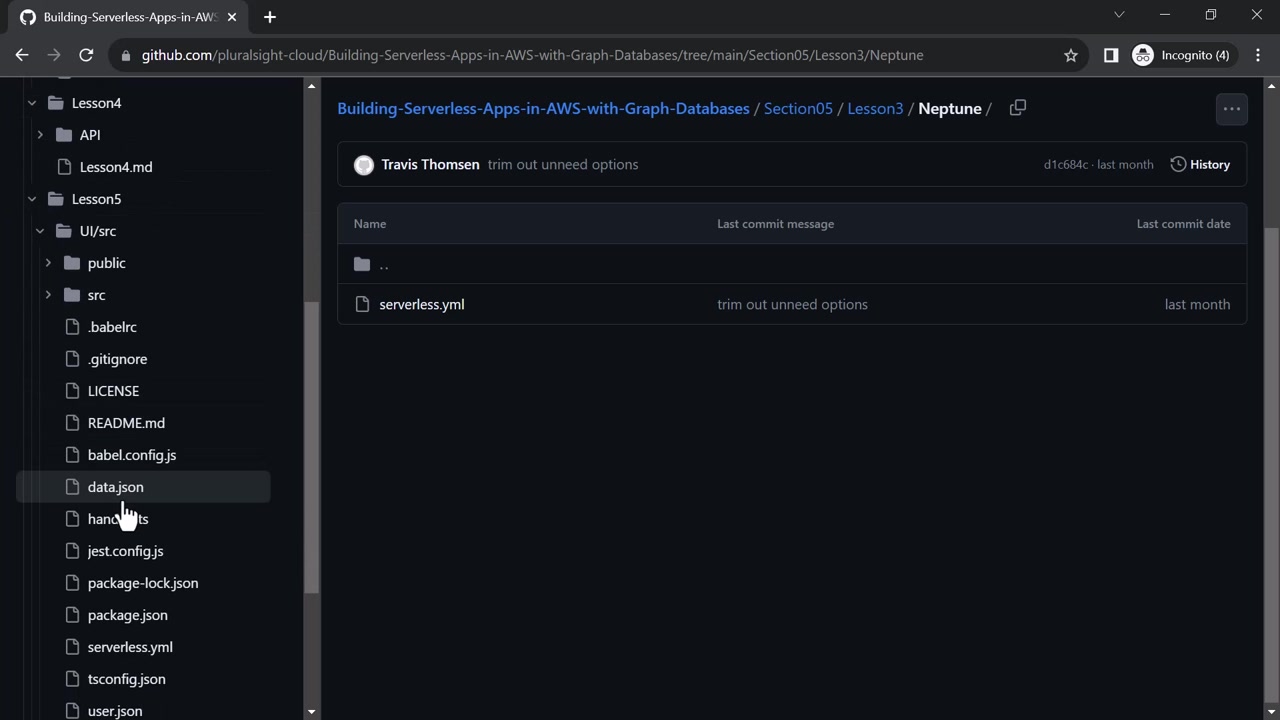Toggle the browser side panel
This screenshot has width=1280, height=720.
point(1111,55)
